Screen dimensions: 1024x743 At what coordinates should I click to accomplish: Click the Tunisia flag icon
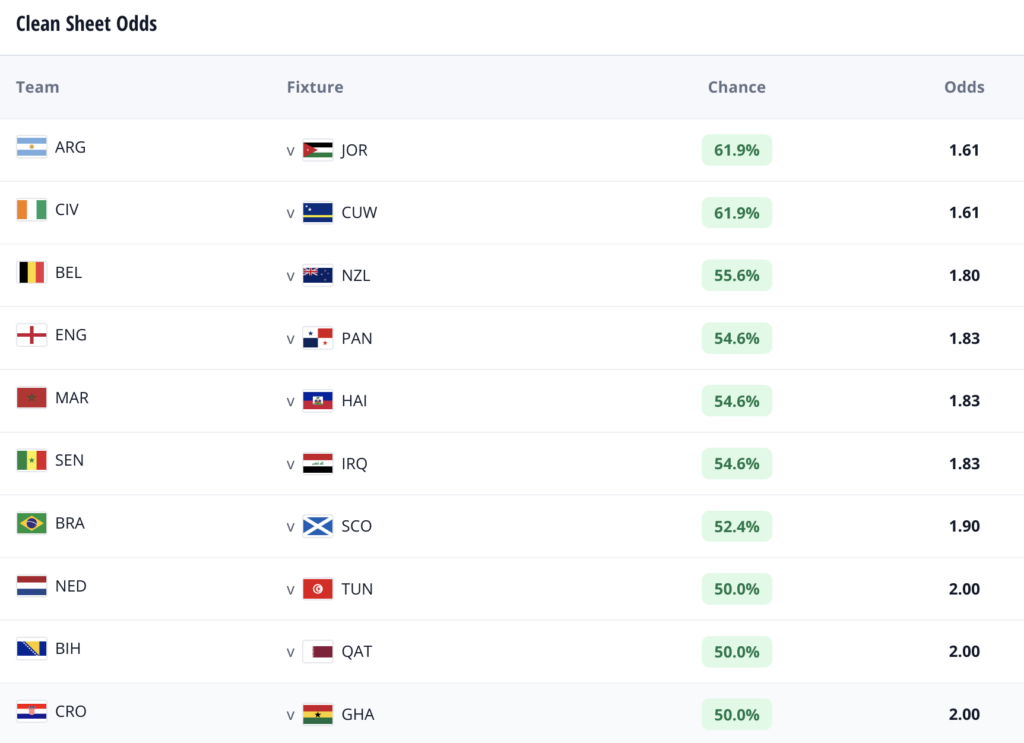pyautogui.click(x=317, y=589)
